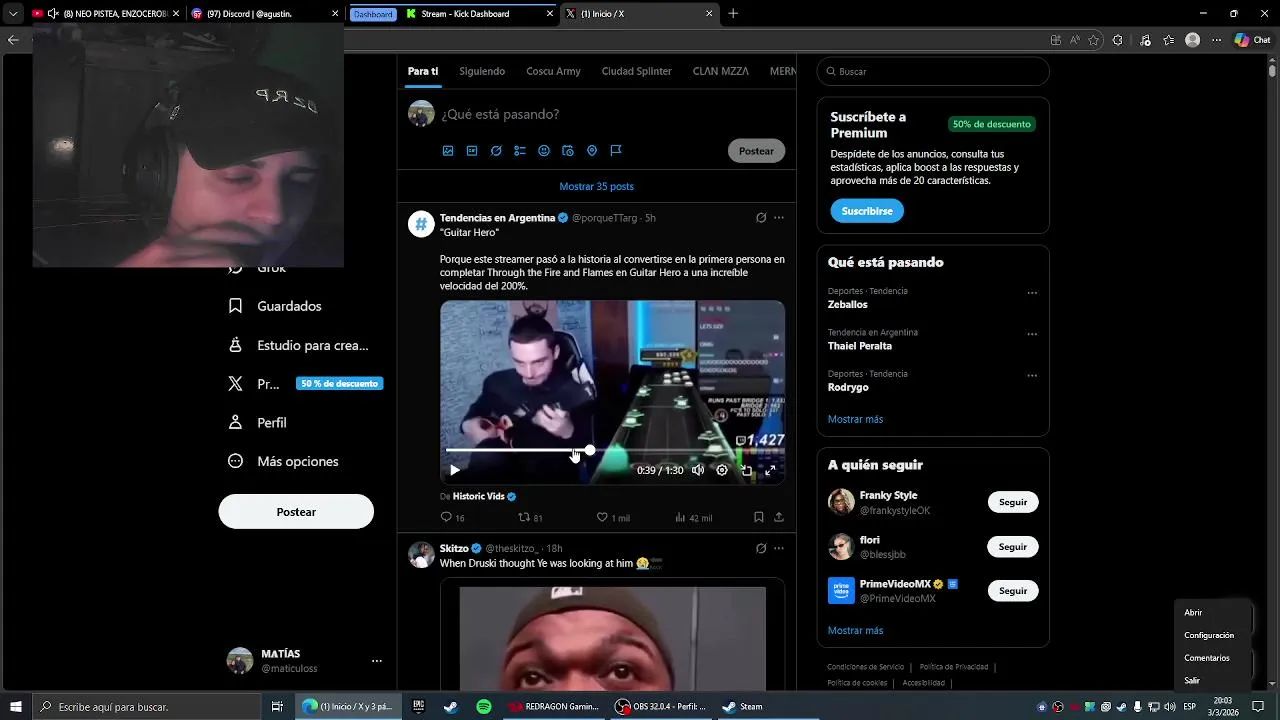Mute the Guitar Hero video
This screenshot has height=720, width=1280.
click(698, 470)
